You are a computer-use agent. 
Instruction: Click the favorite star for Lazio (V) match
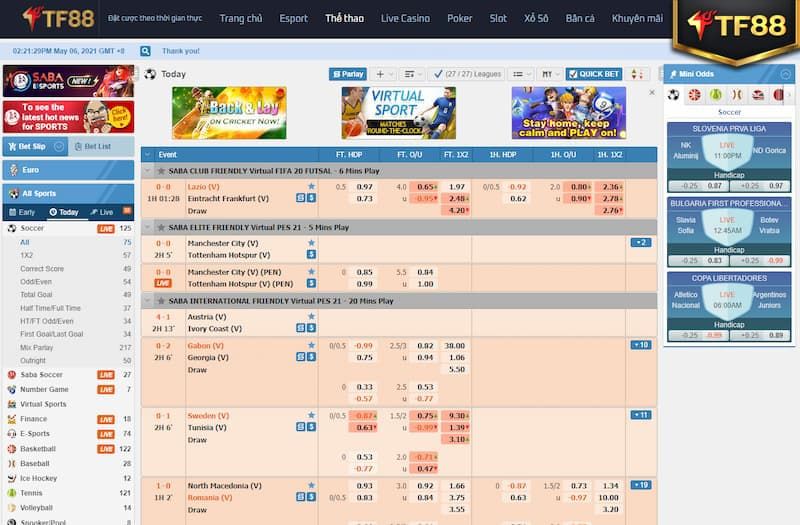311,187
